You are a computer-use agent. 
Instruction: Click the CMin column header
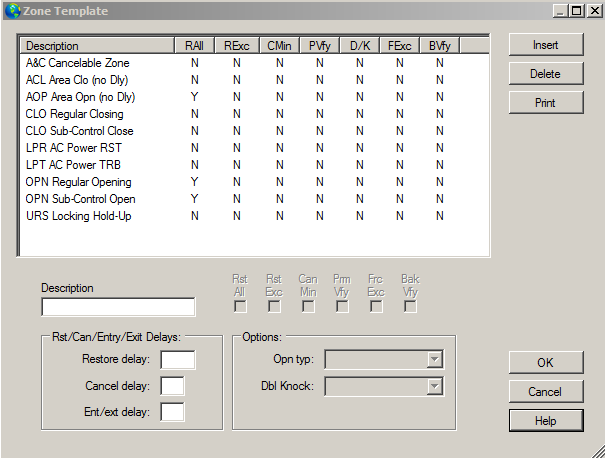279,46
